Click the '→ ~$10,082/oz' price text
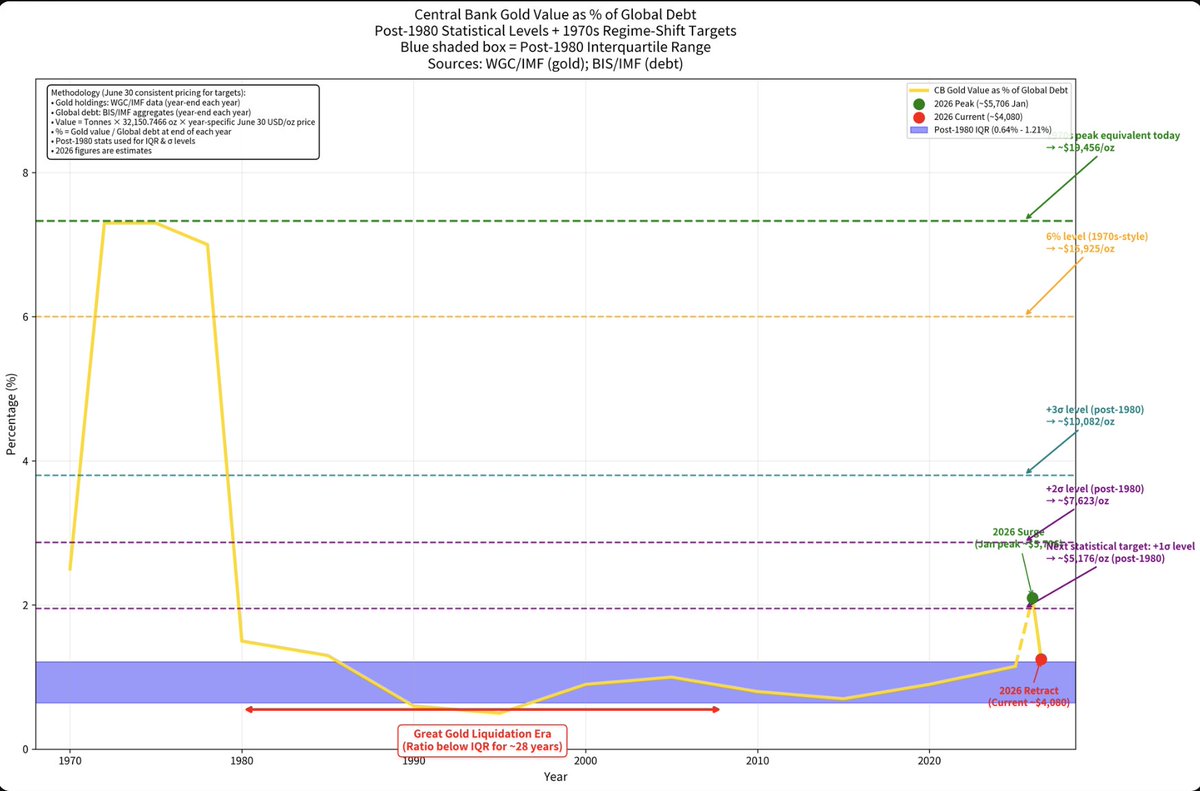The height and width of the screenshot is (791, 1200). point(1081,422)
